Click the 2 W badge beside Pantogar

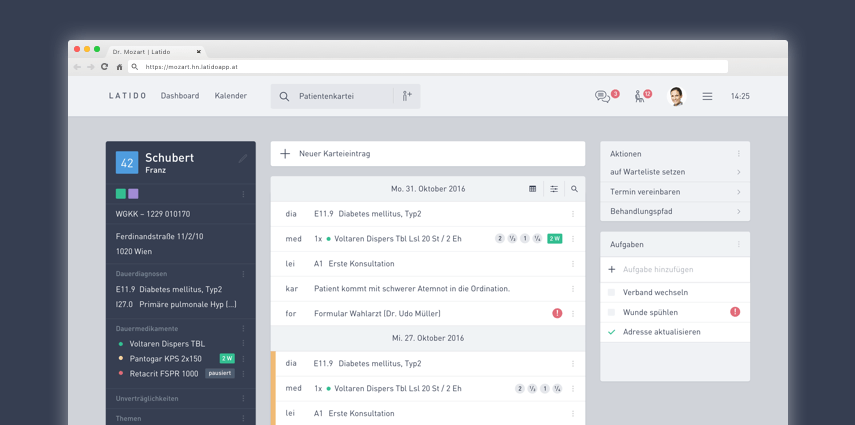pos(227,358)
